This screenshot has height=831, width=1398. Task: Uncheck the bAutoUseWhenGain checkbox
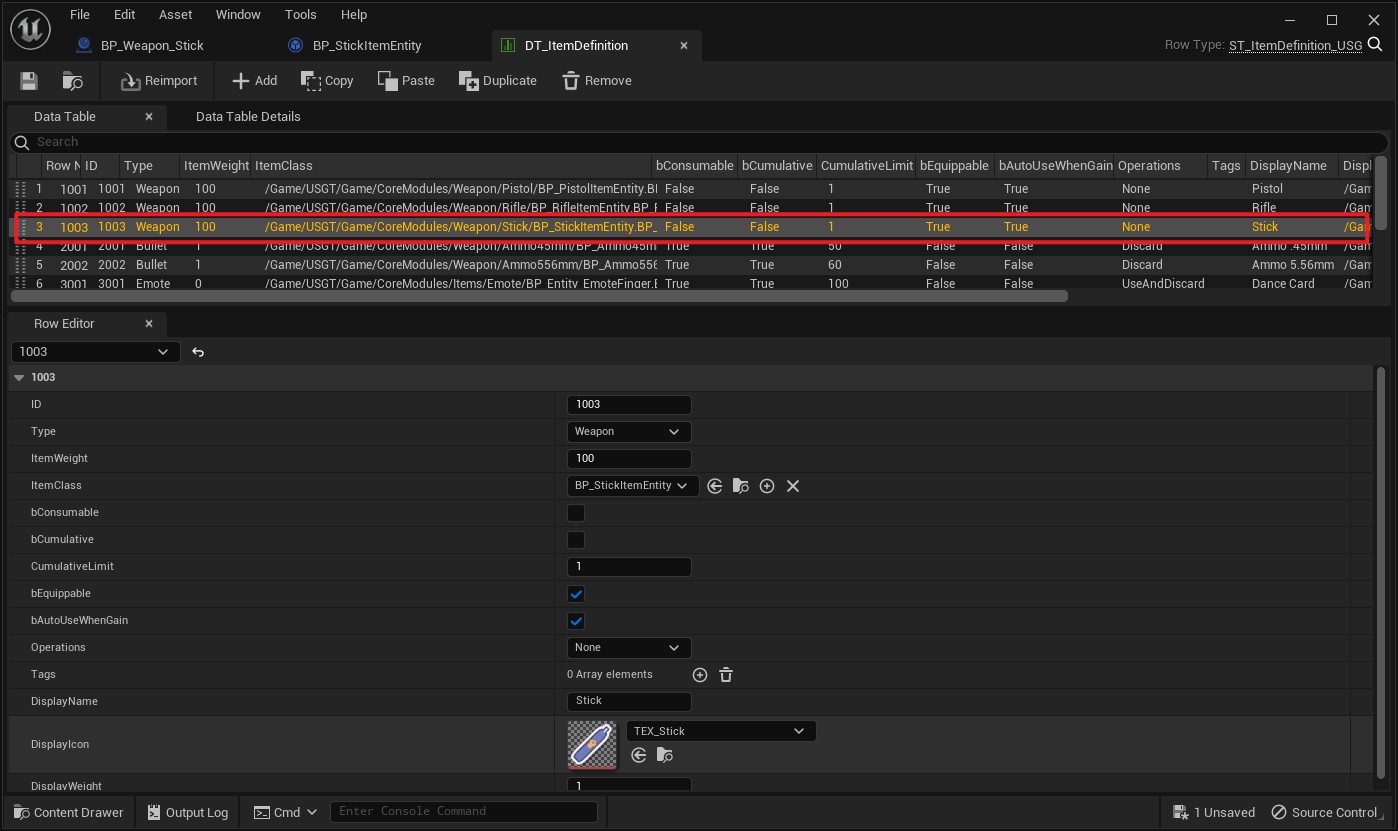pyautogui.click(x=576, y=621)
